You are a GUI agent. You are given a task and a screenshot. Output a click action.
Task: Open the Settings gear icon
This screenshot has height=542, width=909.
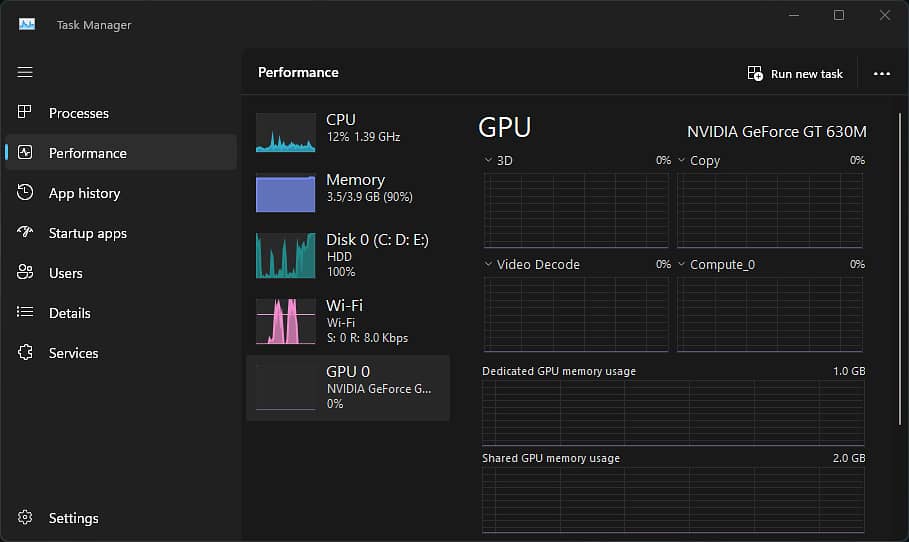click(26, 518)
